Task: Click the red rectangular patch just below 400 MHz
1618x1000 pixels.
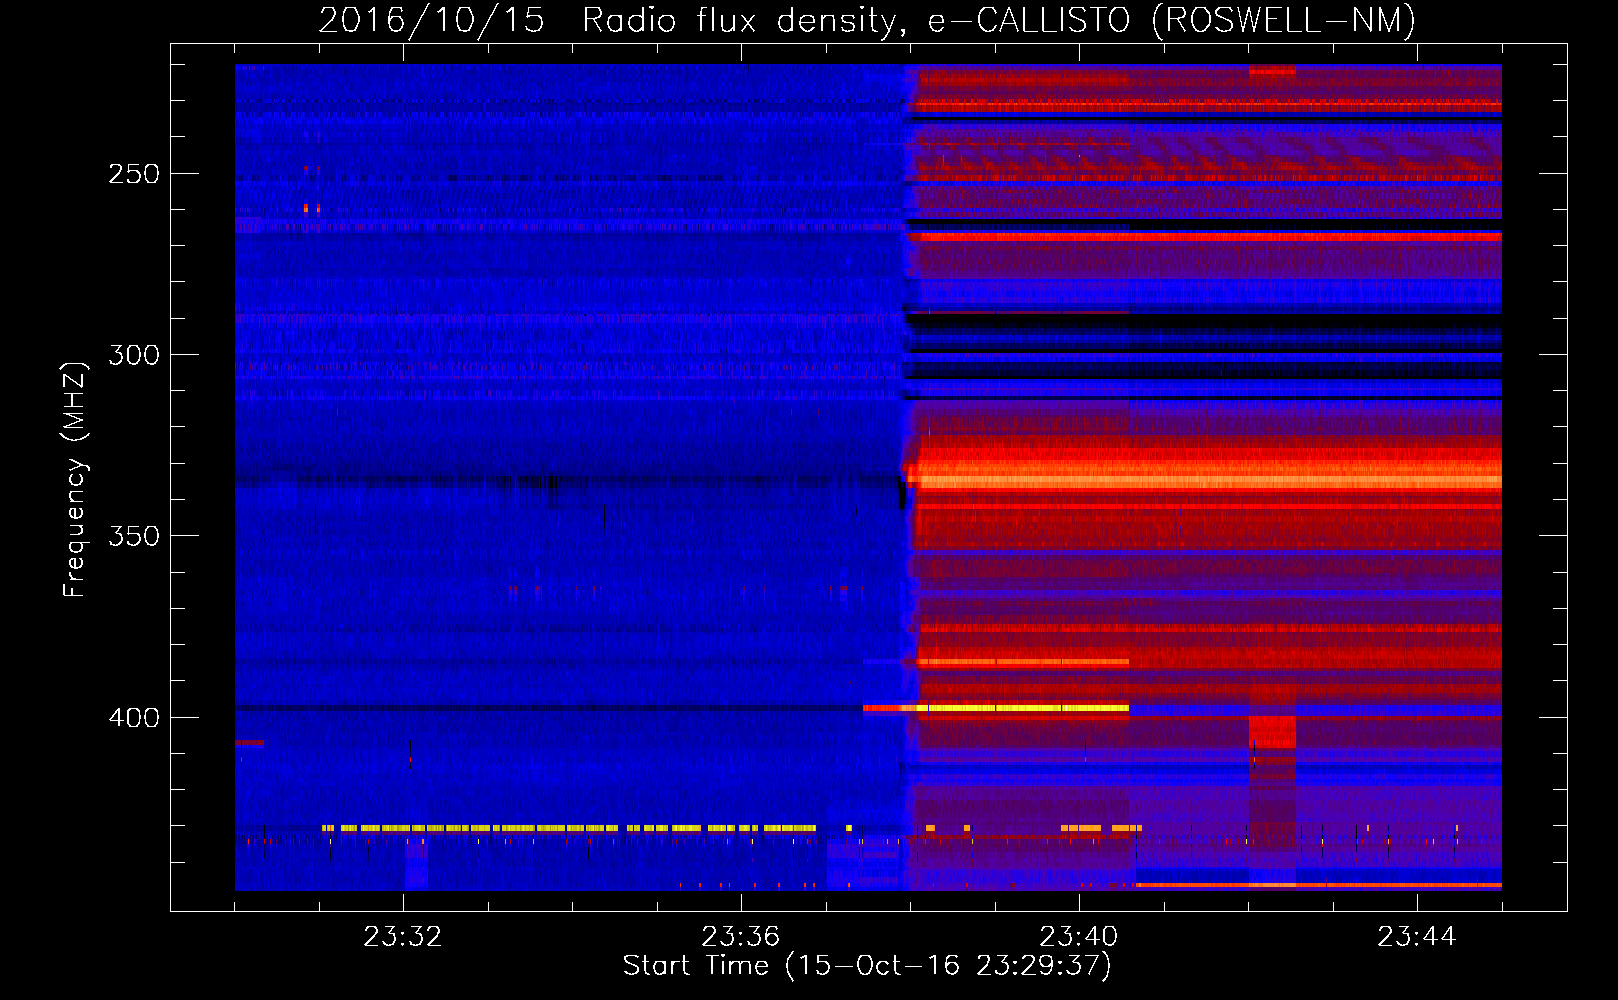Action: point(1272,731)
